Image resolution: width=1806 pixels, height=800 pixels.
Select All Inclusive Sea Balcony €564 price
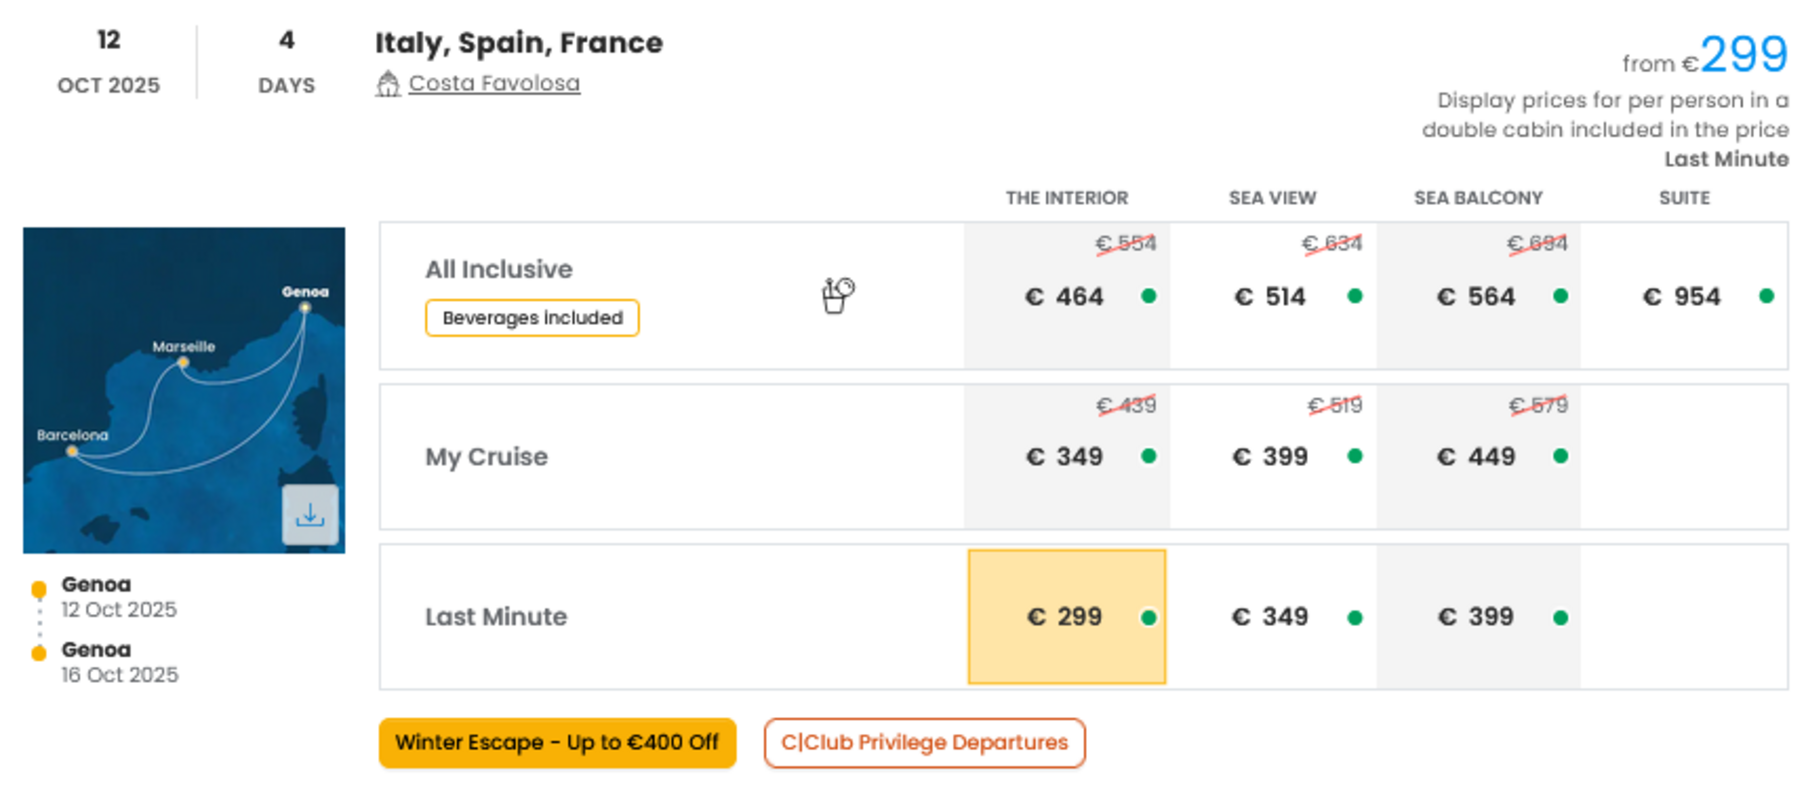1479,296
